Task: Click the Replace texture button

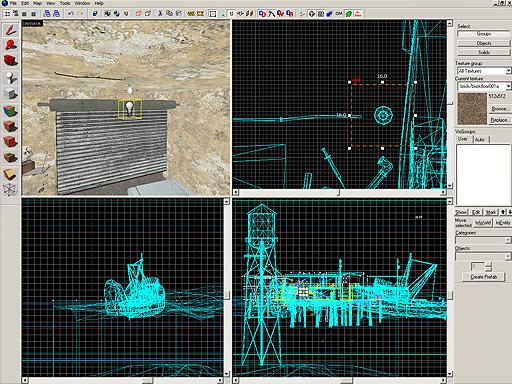Action: pos(499,120)
